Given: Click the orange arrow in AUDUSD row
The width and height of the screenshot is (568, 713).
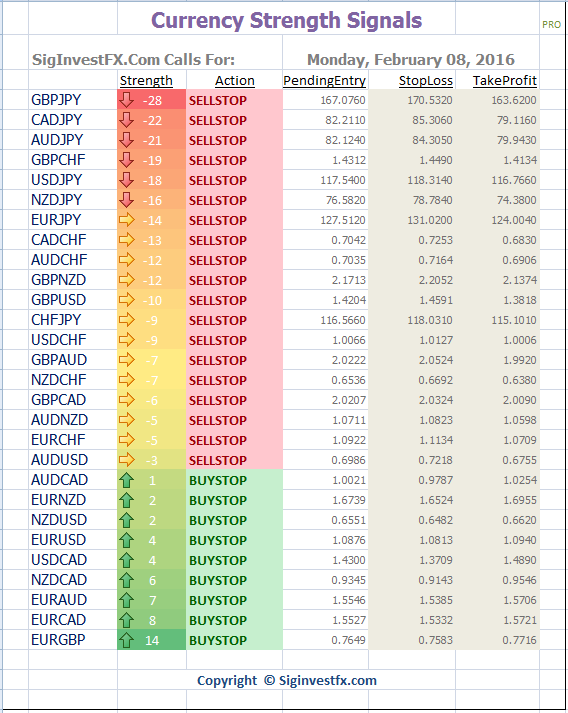Looking at the screenshot, I should (127, 460).
